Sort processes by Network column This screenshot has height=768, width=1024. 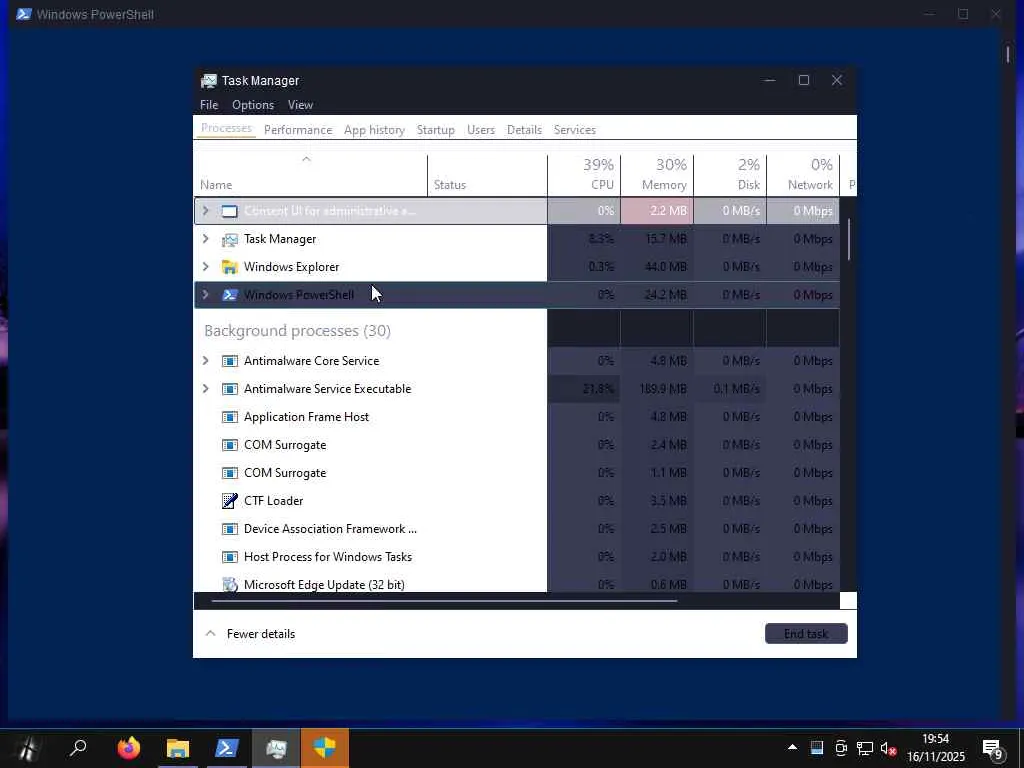point(804,176)
